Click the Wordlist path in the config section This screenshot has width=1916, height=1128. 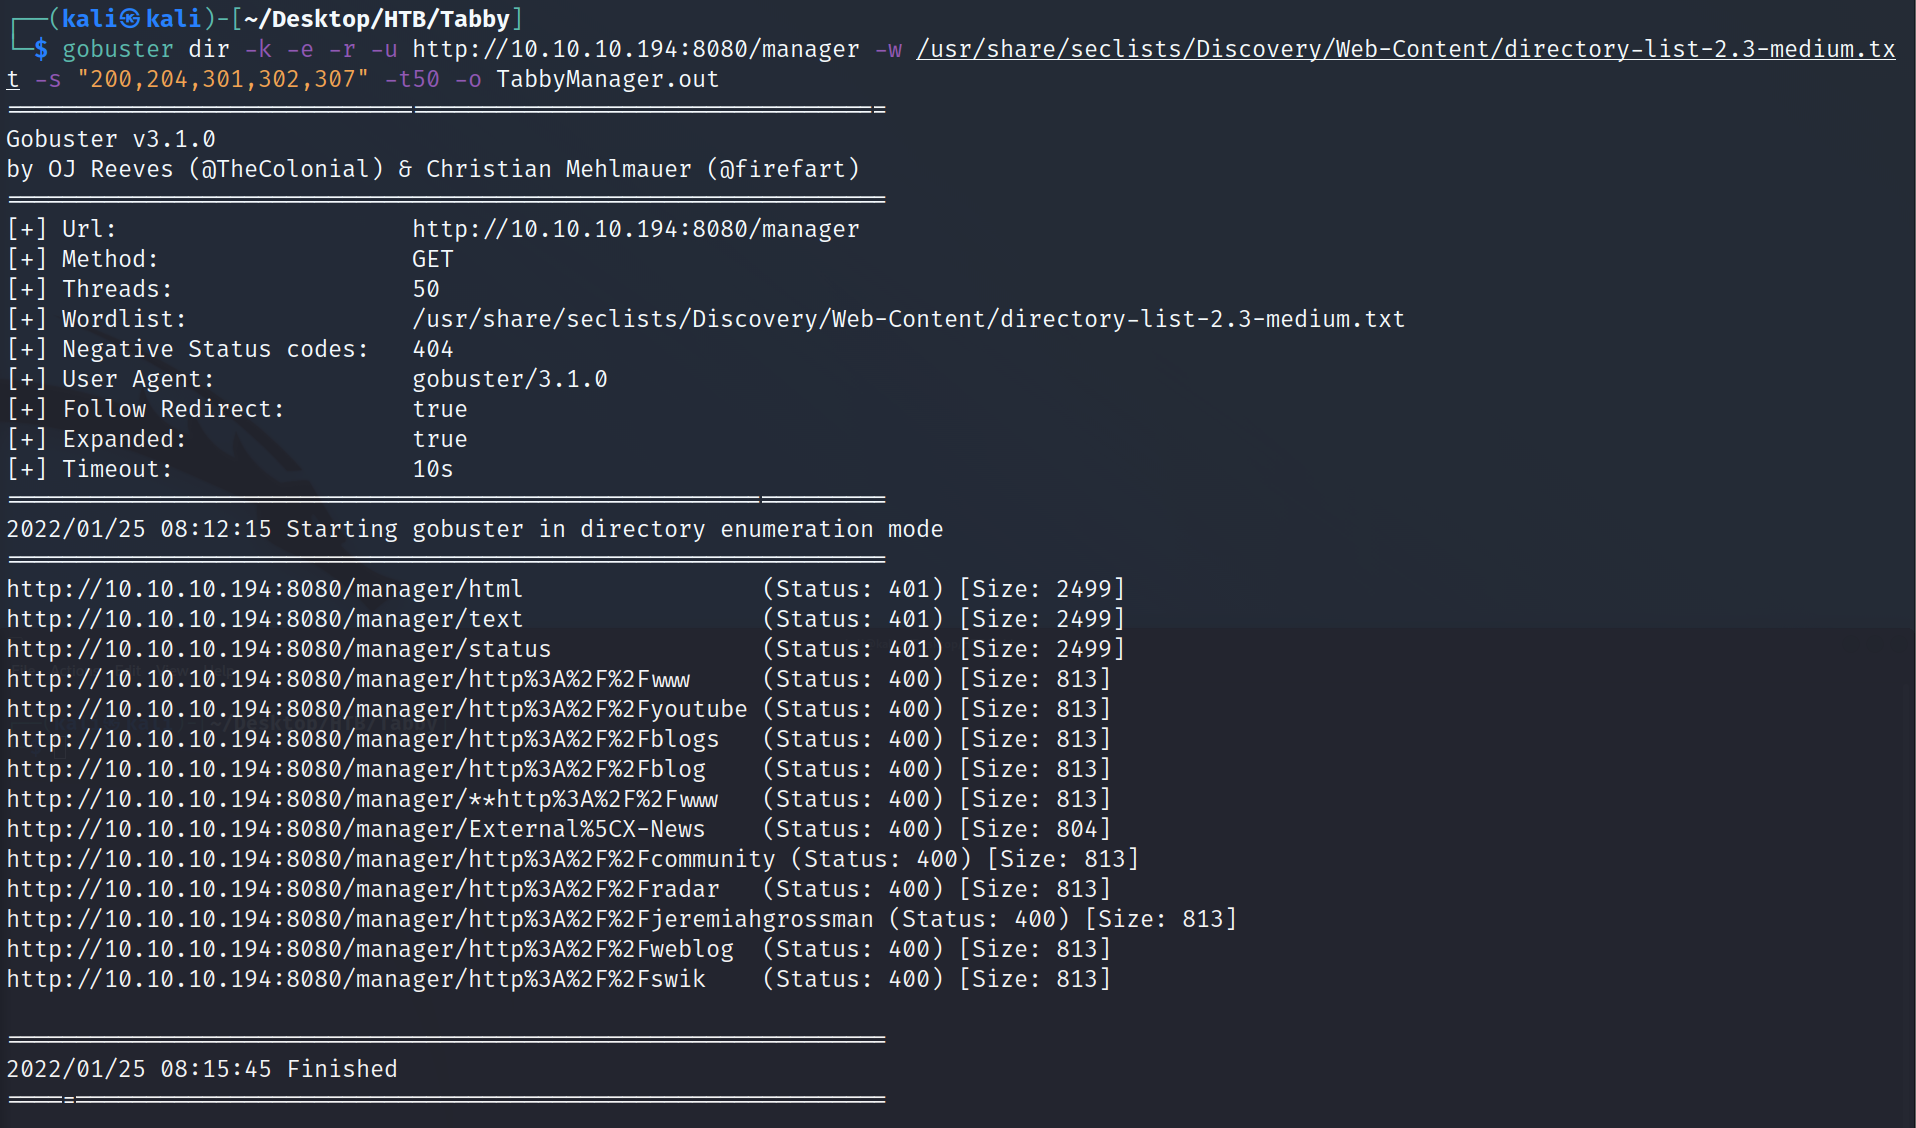[x=908, y=319]
